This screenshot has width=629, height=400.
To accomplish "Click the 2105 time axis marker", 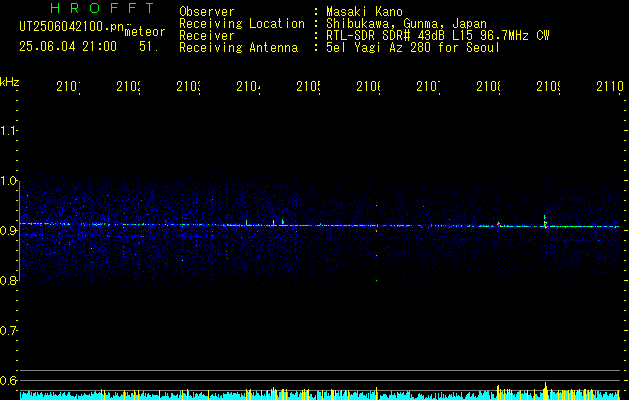I will click(308, 87).
